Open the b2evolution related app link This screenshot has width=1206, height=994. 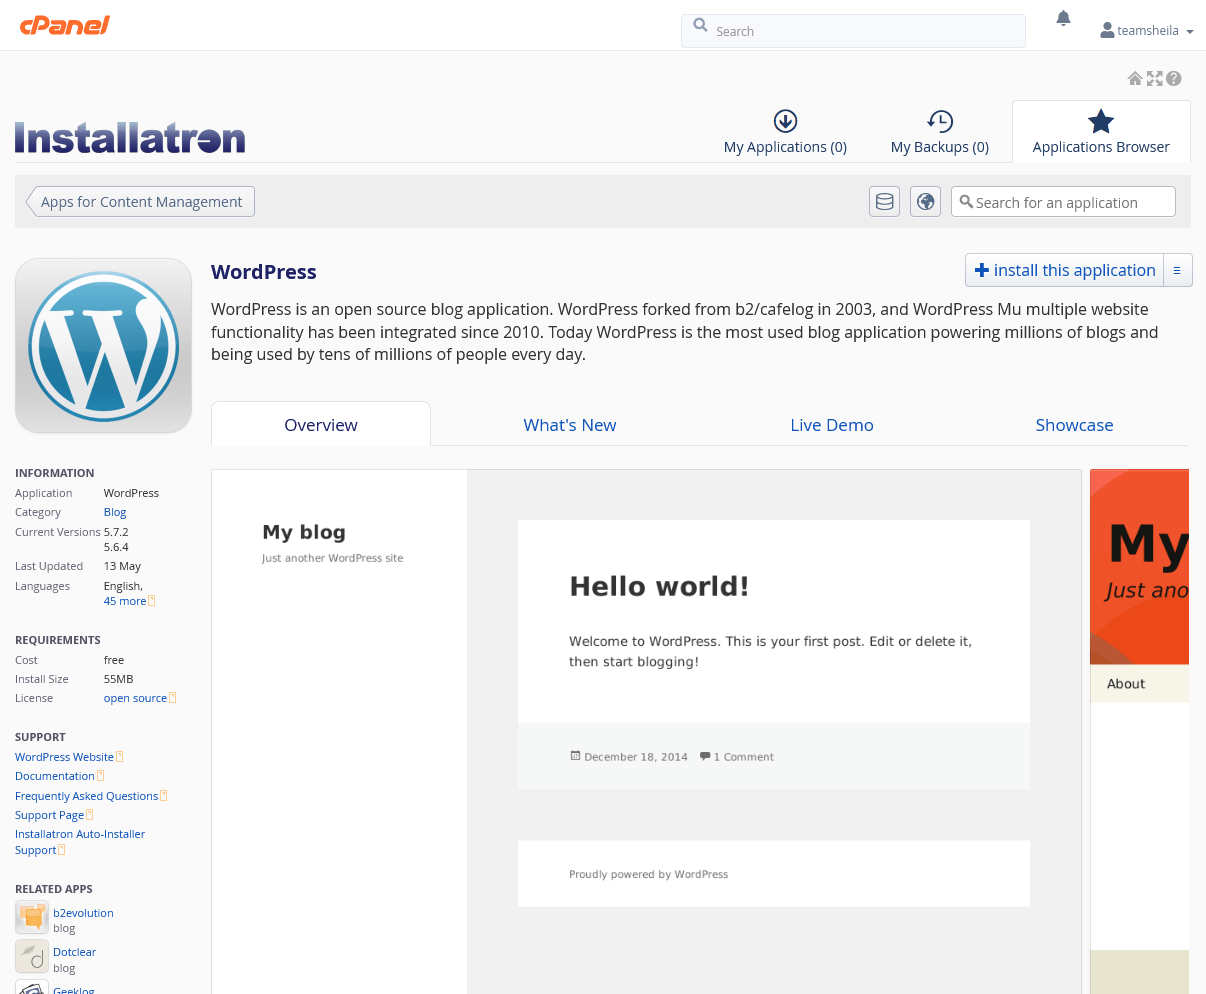pyautogui.click(x=83, y=913)
